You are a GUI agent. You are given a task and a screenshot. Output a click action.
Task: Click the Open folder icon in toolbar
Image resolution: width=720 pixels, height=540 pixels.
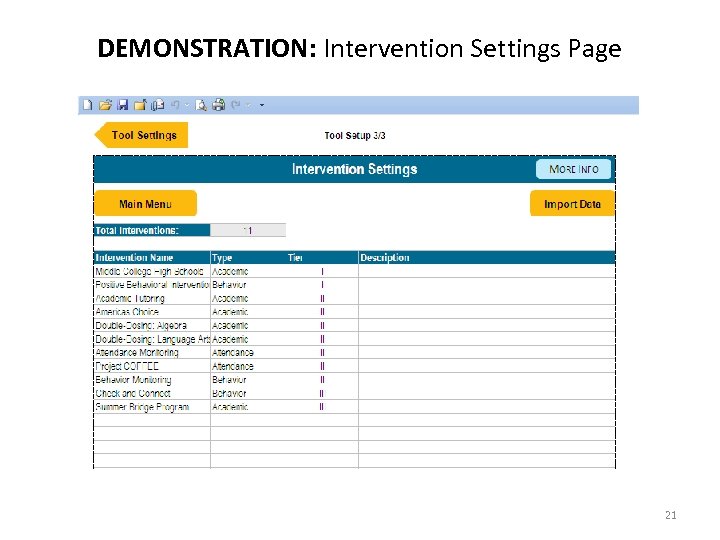105,105
